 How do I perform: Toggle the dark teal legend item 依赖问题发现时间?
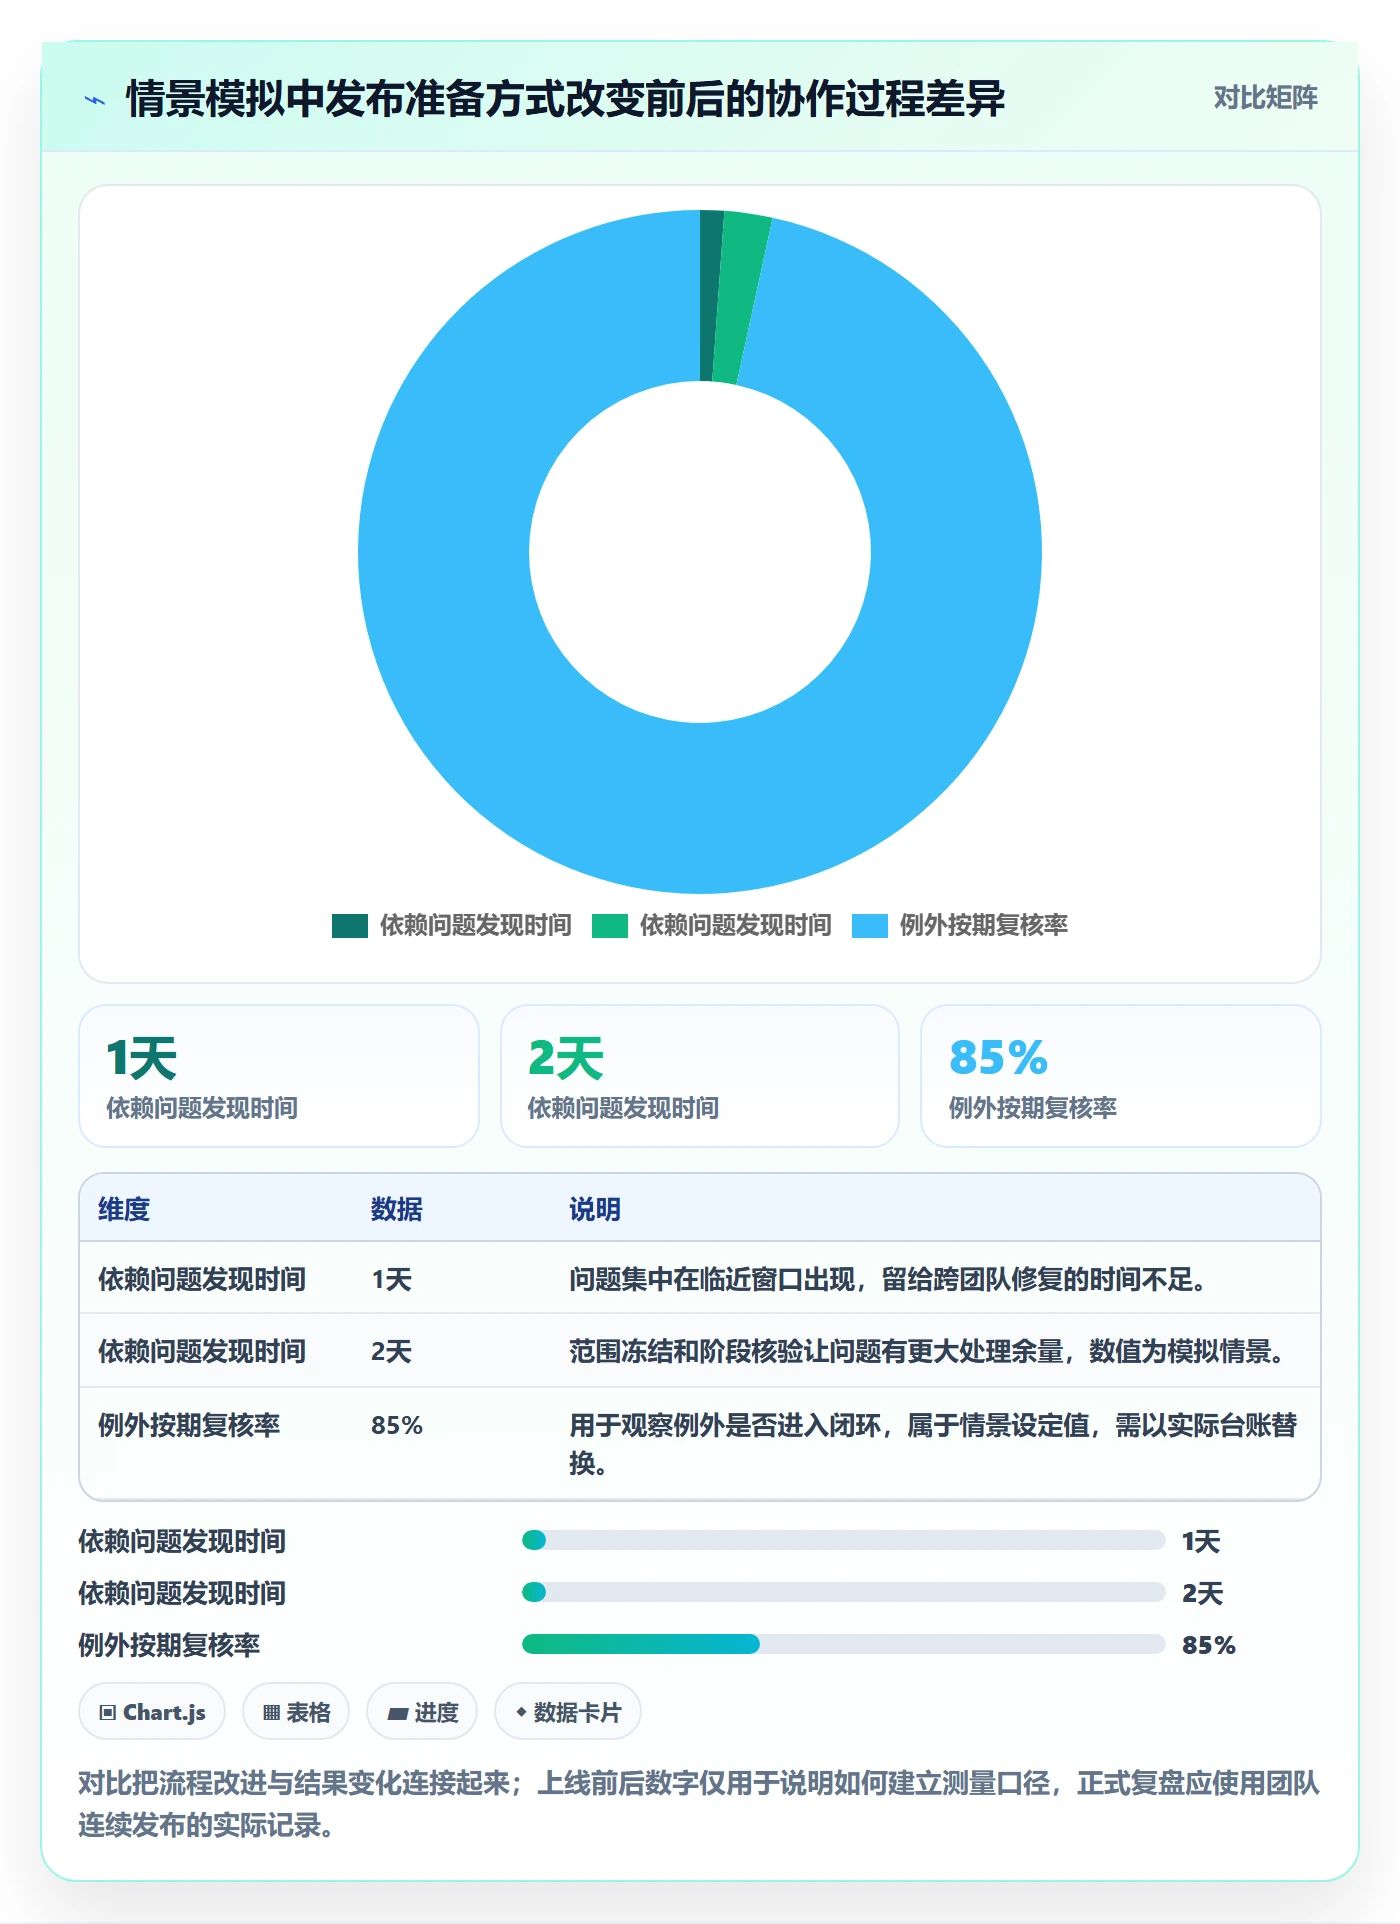coord(452,925)
